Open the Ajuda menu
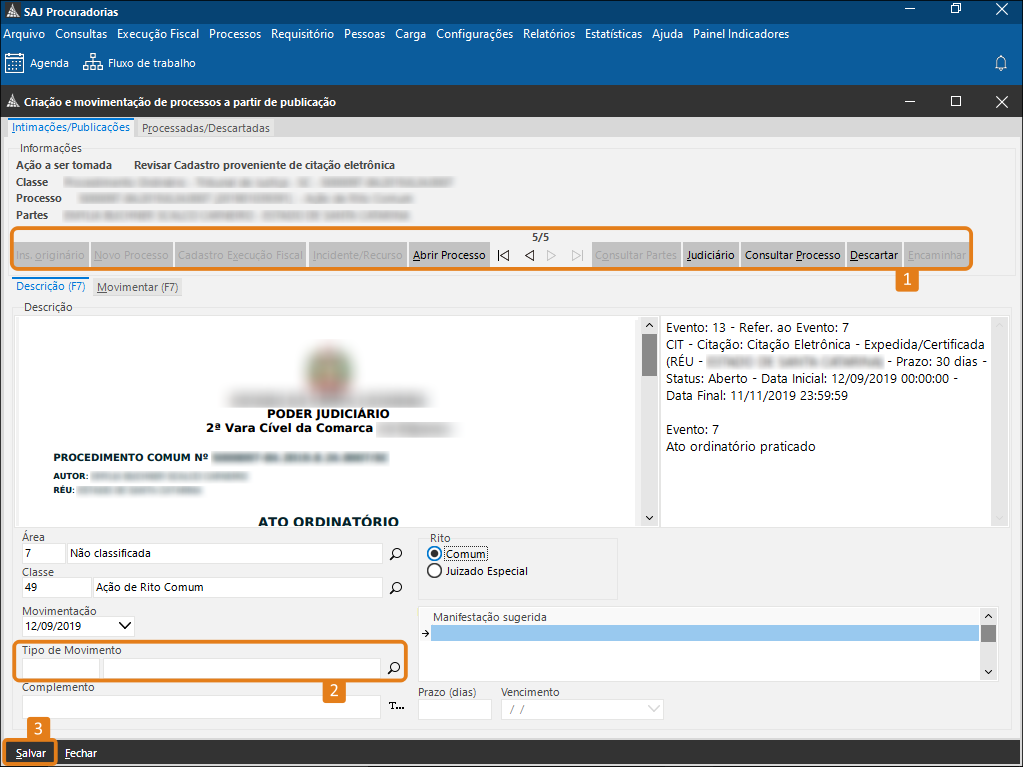The height and width of the screenshot is (767, 1023). tap(667, 34)
